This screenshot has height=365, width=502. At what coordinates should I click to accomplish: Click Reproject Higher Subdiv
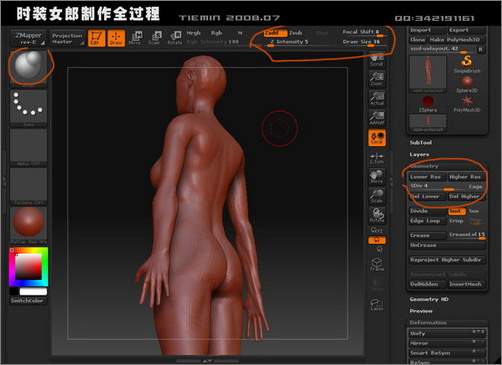447,260
